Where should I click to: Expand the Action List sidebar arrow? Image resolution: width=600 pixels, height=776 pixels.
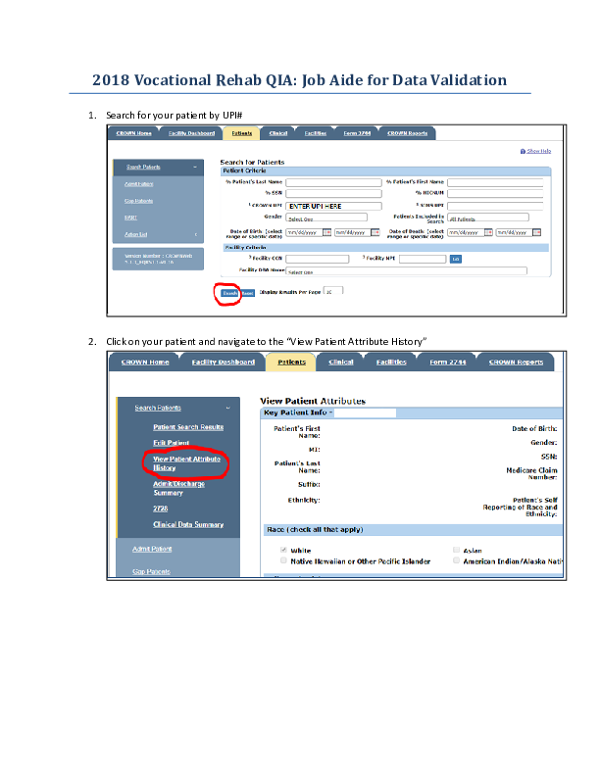(x=196, y=235)
